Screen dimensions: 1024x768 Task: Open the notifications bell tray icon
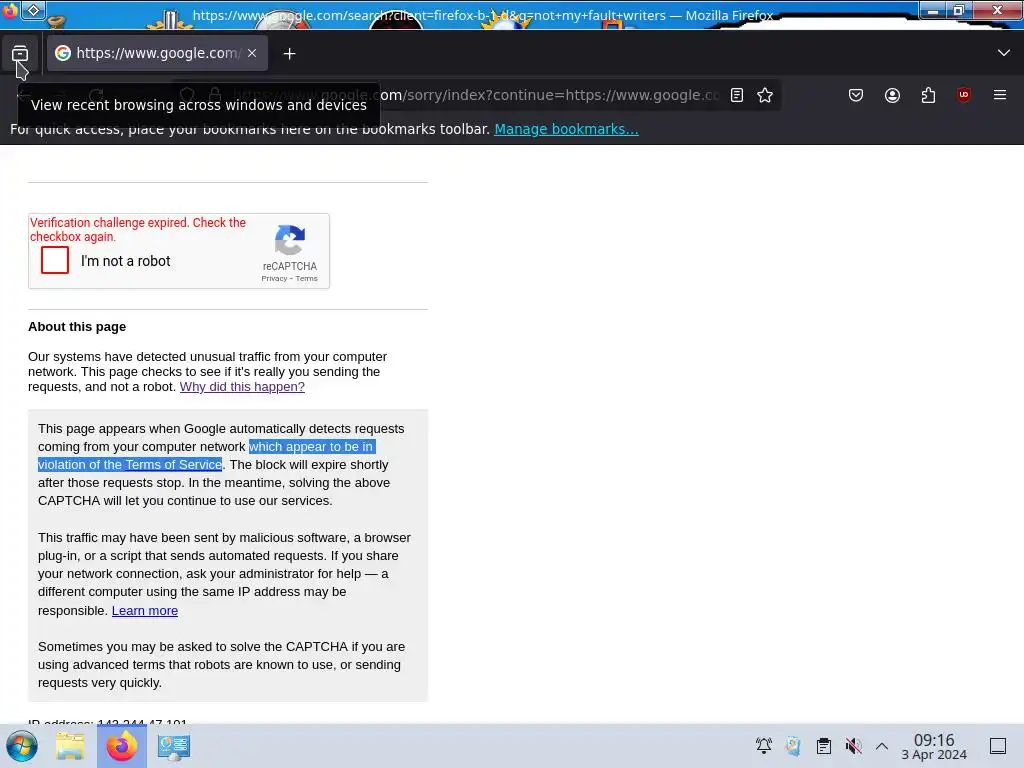coord(763,746)
